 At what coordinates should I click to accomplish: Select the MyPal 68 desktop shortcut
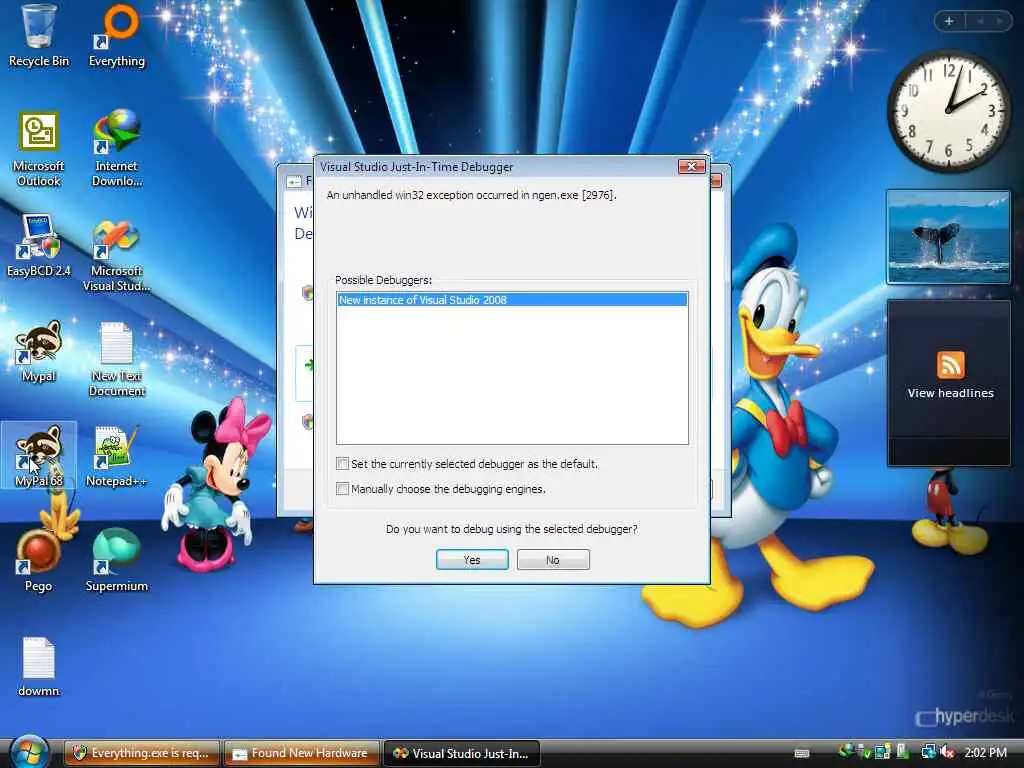39,456
